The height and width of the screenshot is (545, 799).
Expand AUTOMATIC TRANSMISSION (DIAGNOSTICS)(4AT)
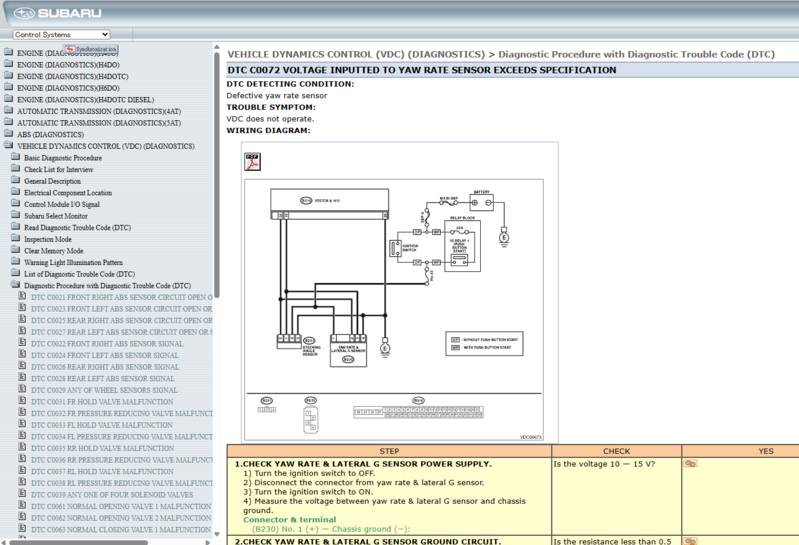pos(99,112)
